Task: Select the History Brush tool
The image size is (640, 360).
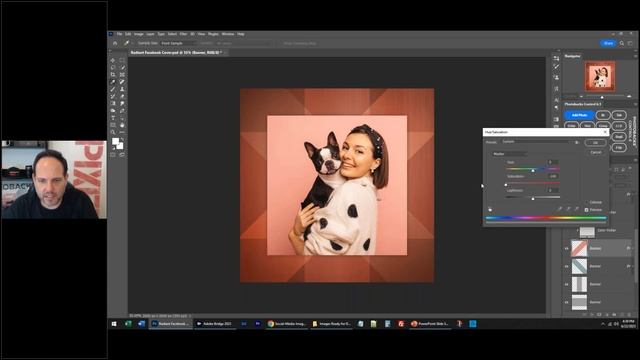Action: click(113, 97)
